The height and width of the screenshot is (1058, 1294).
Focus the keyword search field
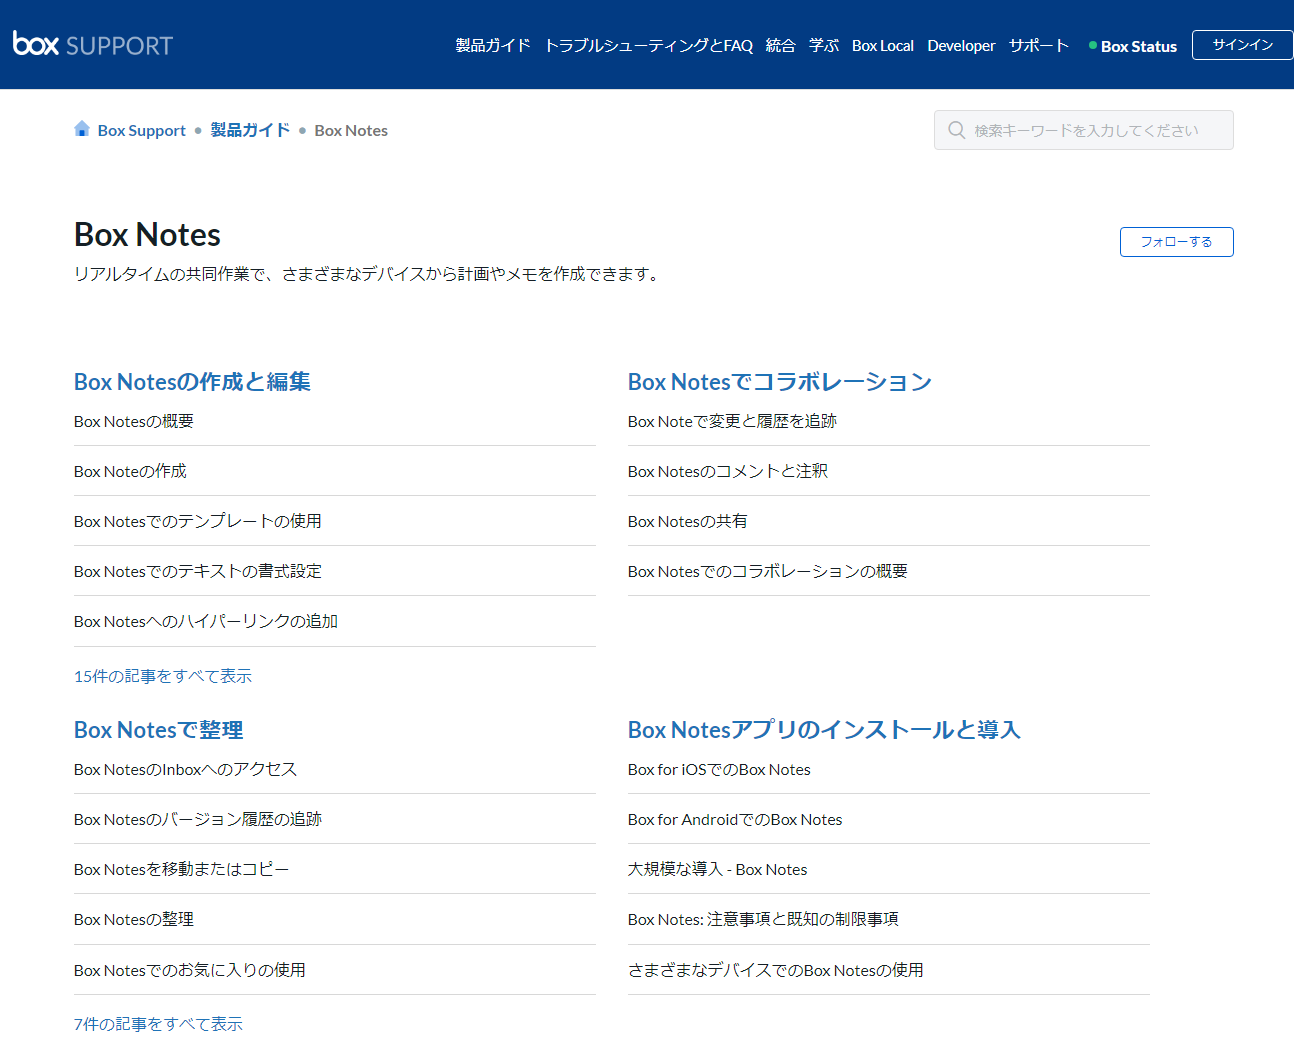coord(1084,130)
